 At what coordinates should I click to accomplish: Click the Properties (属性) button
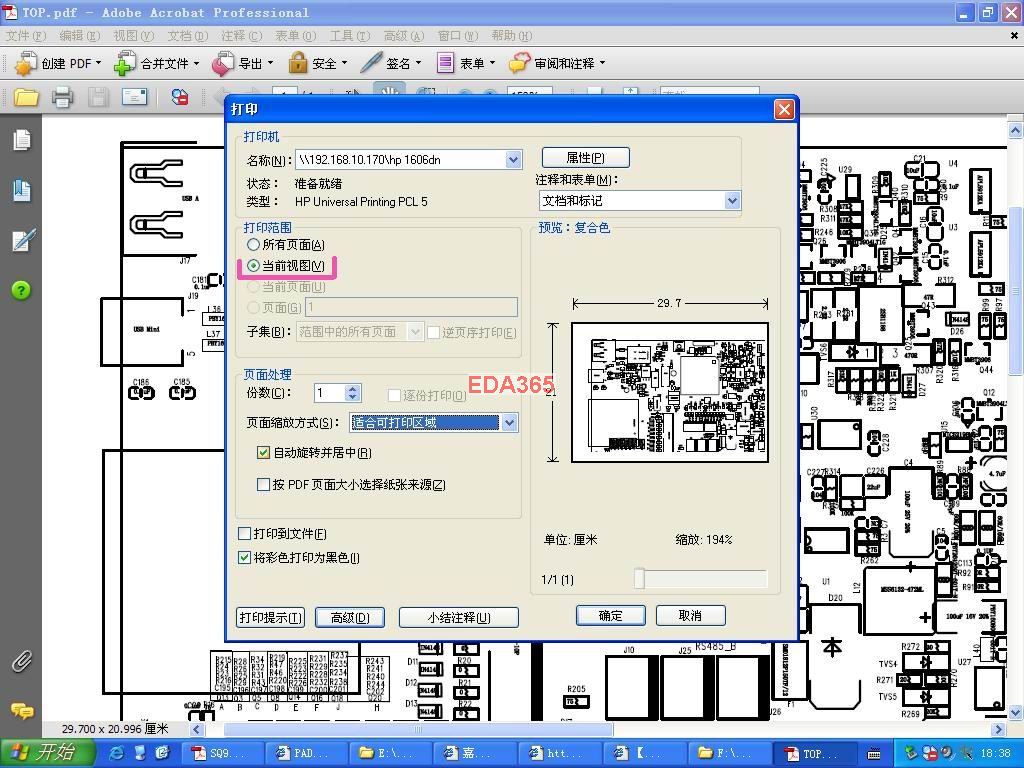(x=586, y=158)
